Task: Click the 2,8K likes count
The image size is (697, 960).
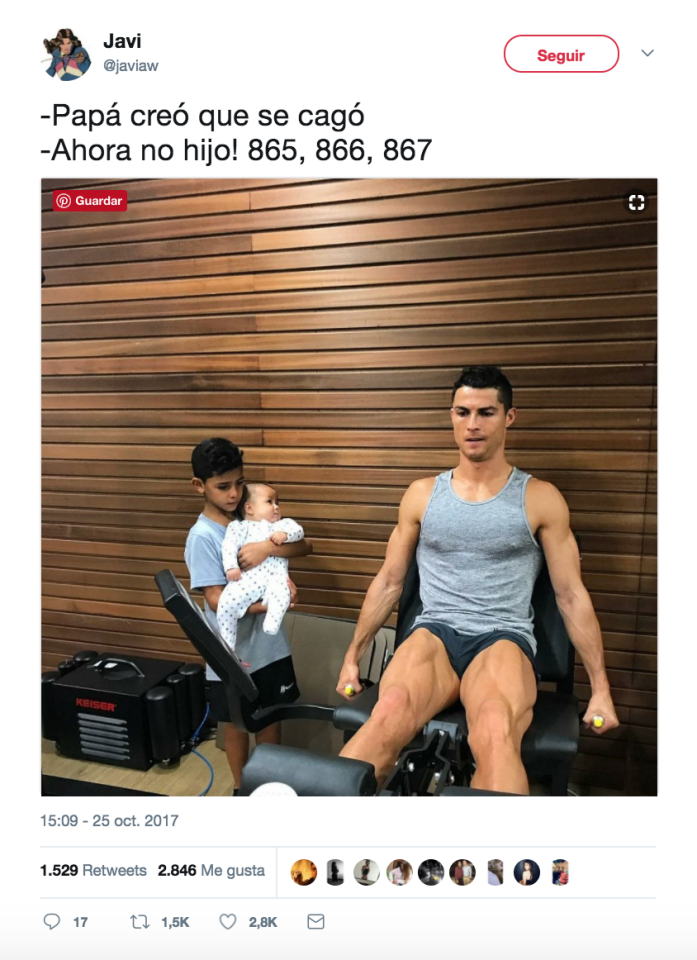Action: (x=263, y=922)
